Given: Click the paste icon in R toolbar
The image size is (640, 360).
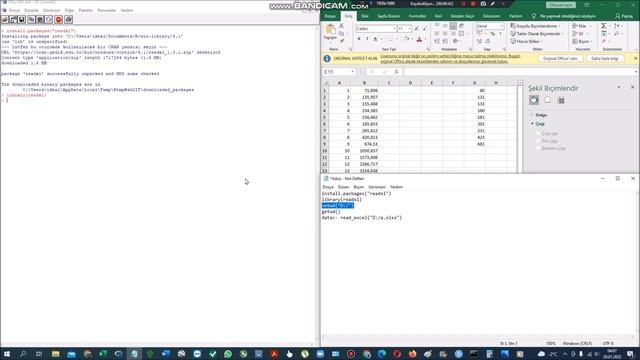Looking at the screenshot, I should pos(40,20).
